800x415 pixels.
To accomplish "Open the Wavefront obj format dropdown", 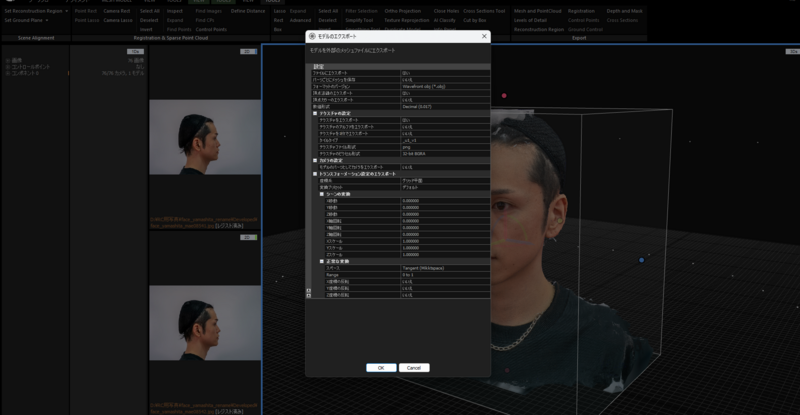I will (445, 86).
